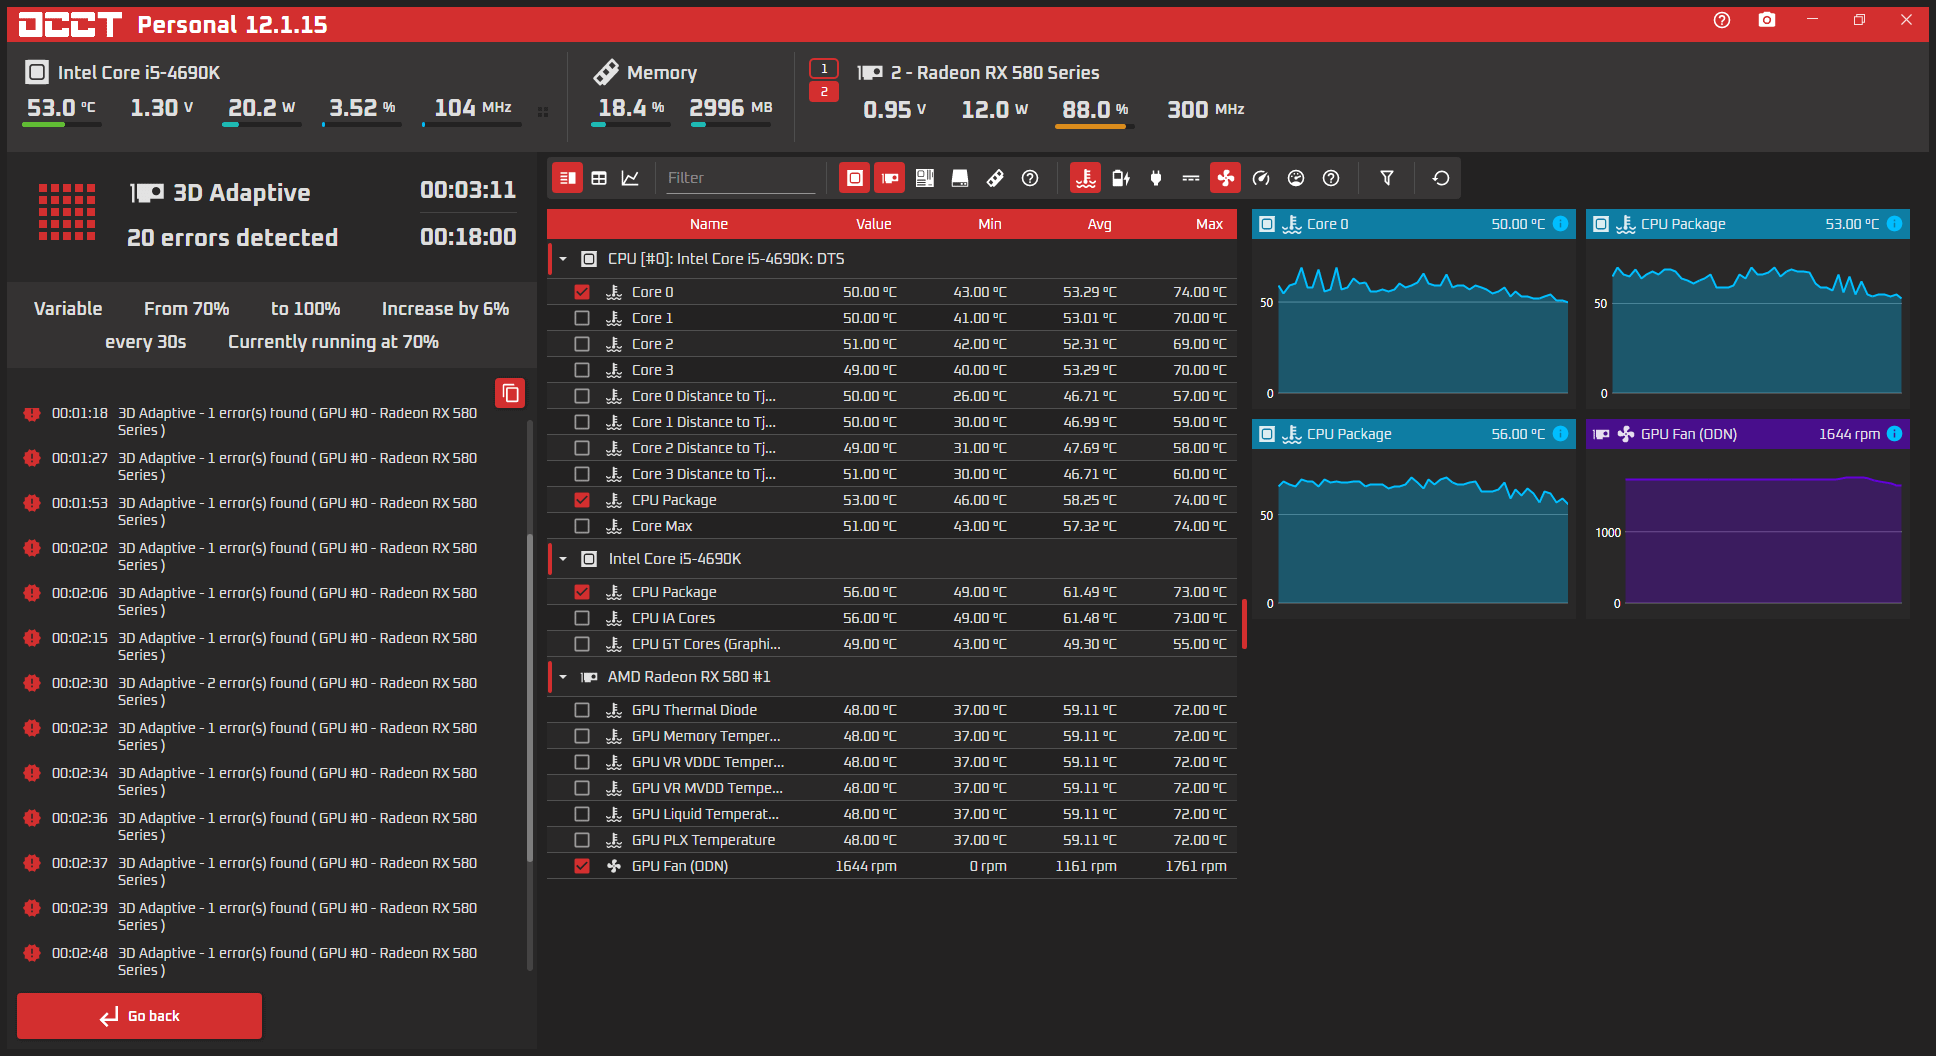
Task: Uncheck the DTS CPU Package checkbox at 53.00 °C
Action: coord(582,500)
